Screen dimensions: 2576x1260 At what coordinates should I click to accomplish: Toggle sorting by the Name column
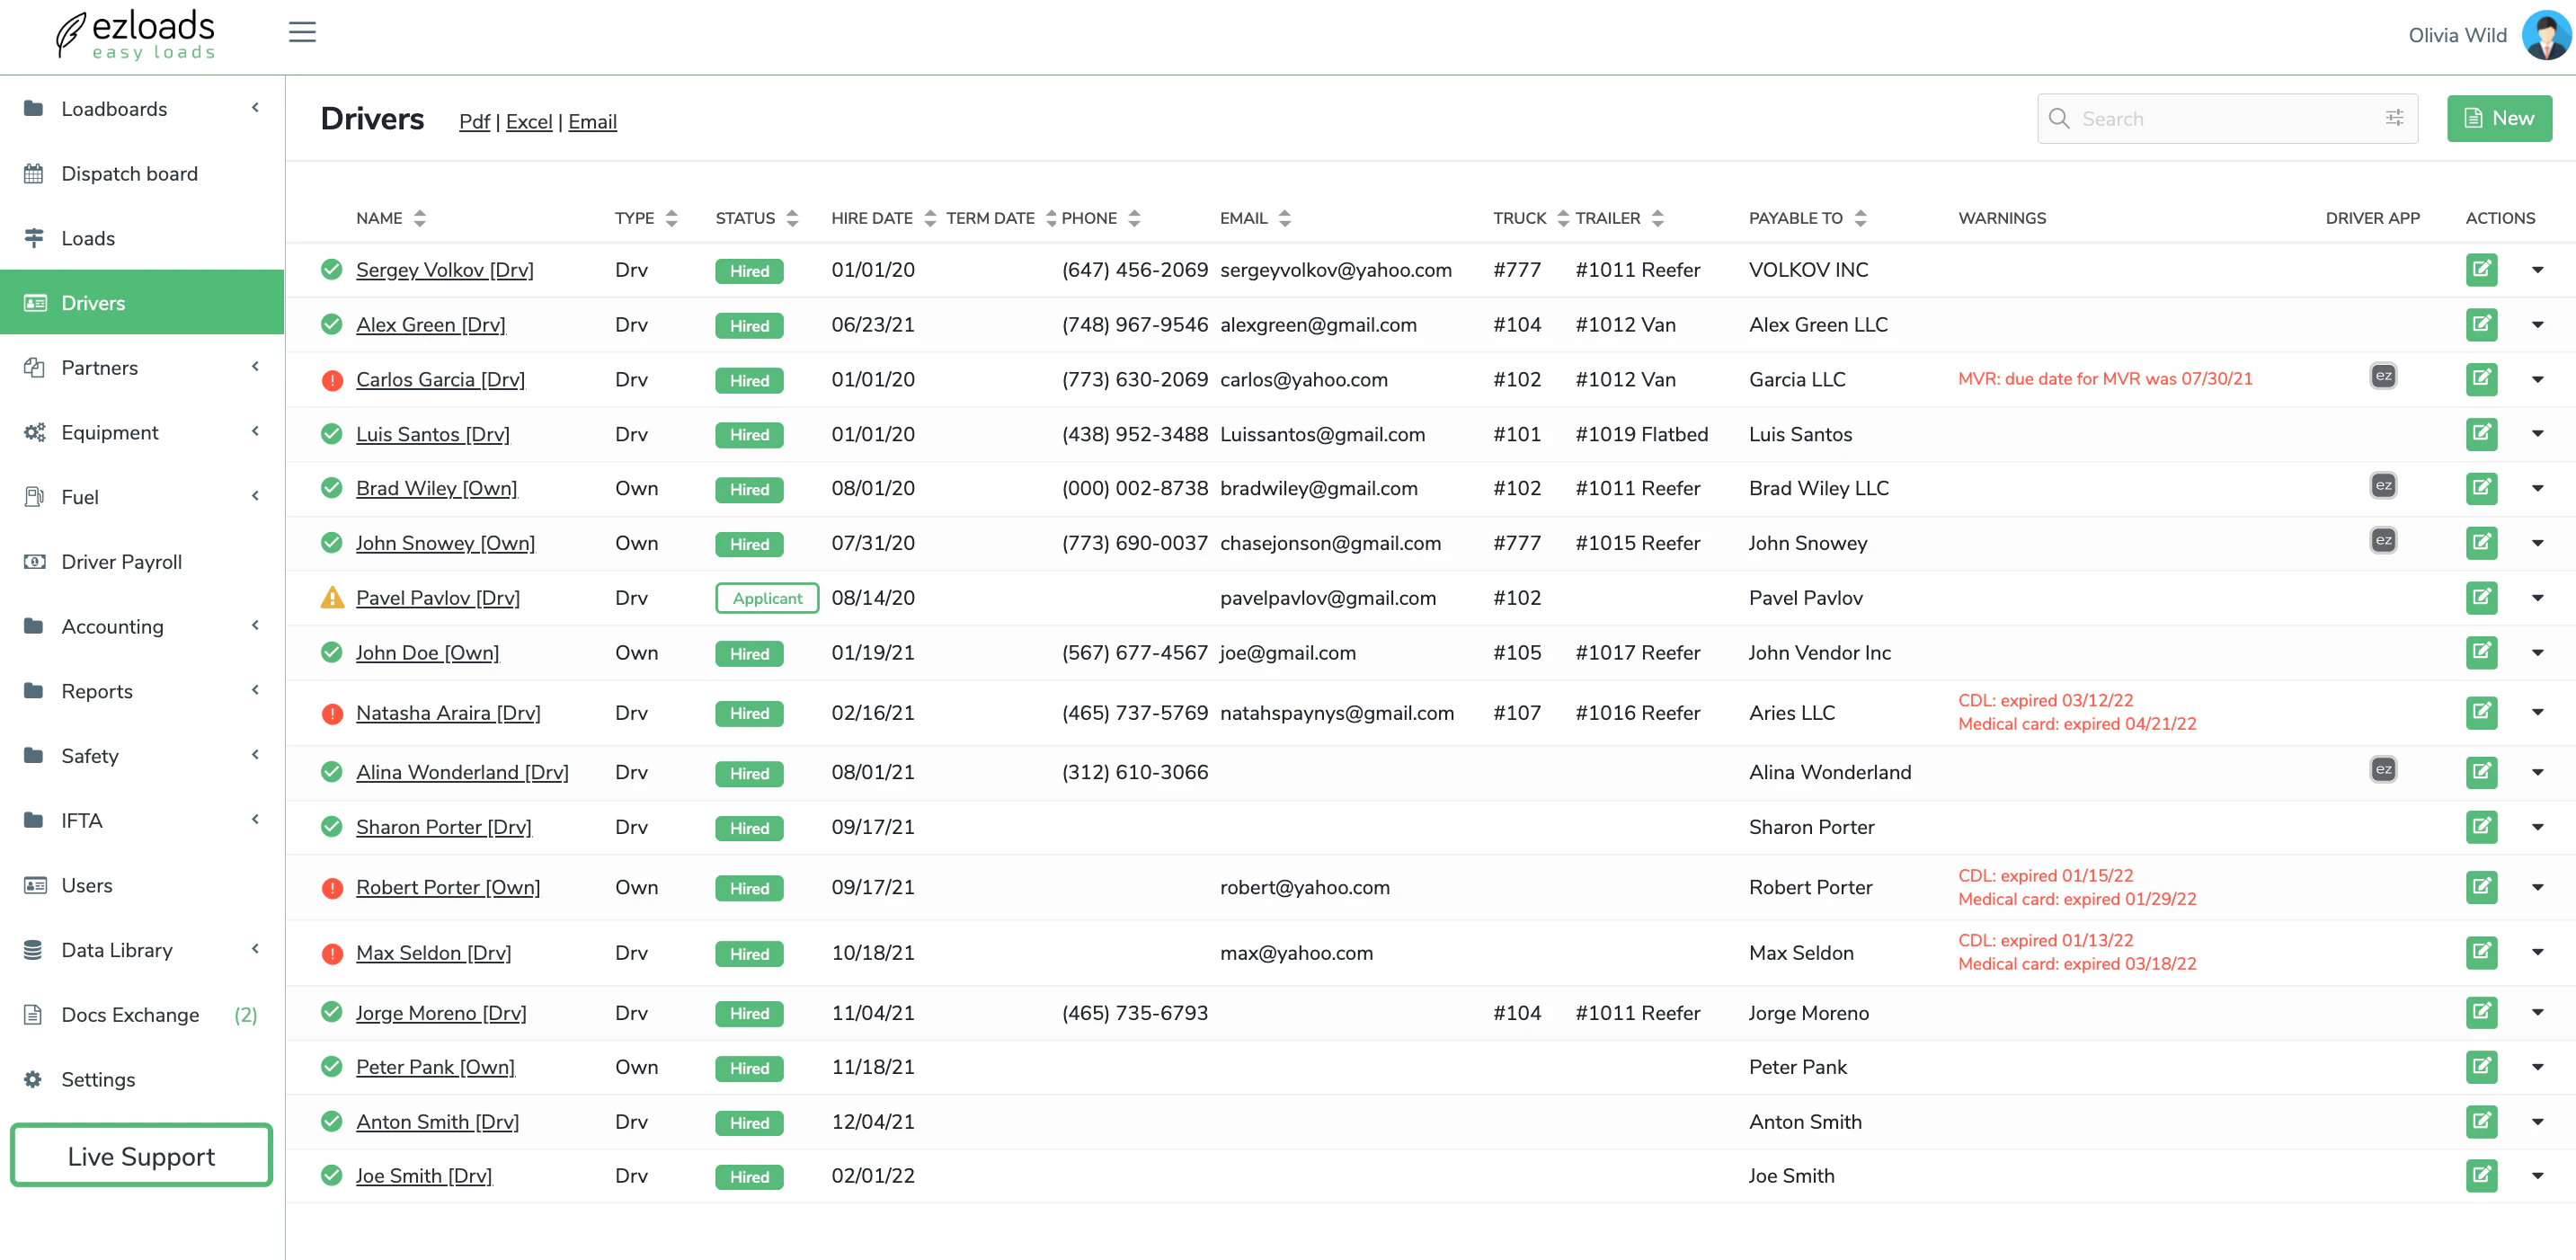coord(419,217)
